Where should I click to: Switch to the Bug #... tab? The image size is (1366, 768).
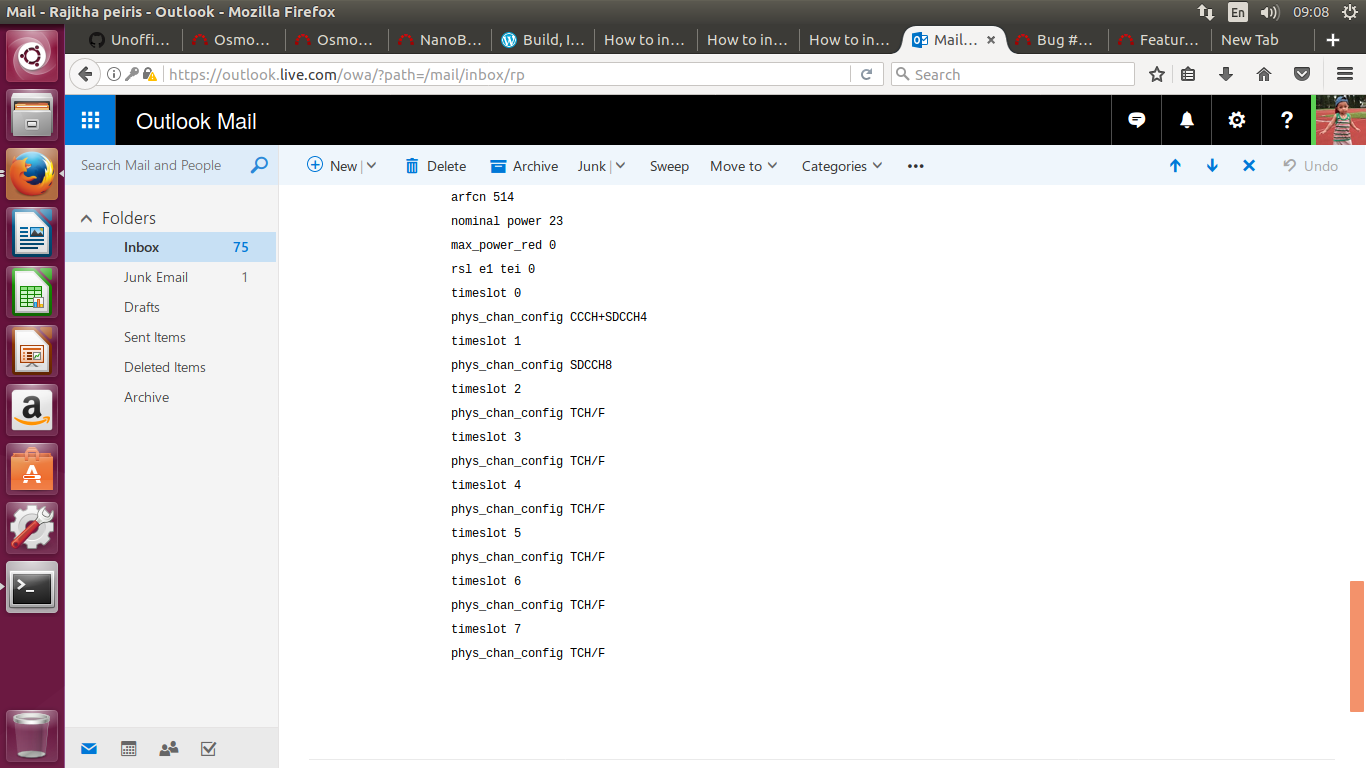point(1057,40)
